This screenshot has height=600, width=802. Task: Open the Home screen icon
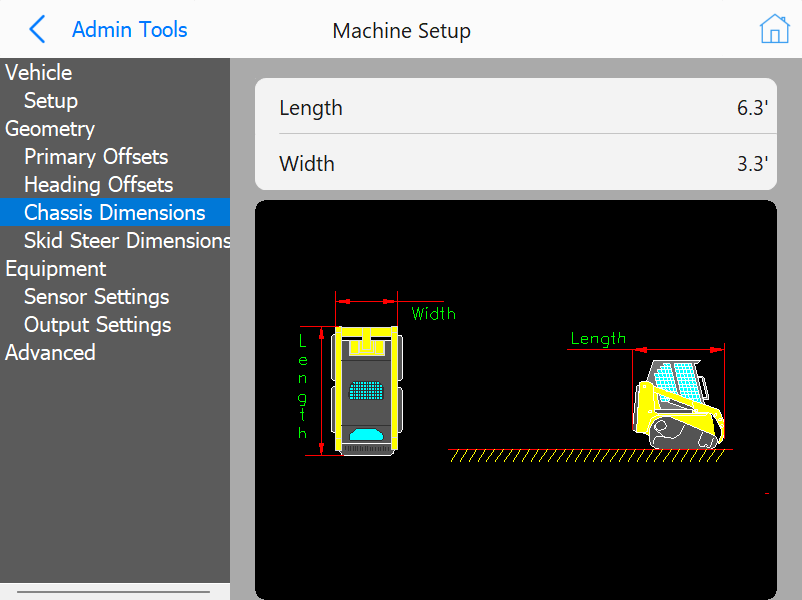774,29
